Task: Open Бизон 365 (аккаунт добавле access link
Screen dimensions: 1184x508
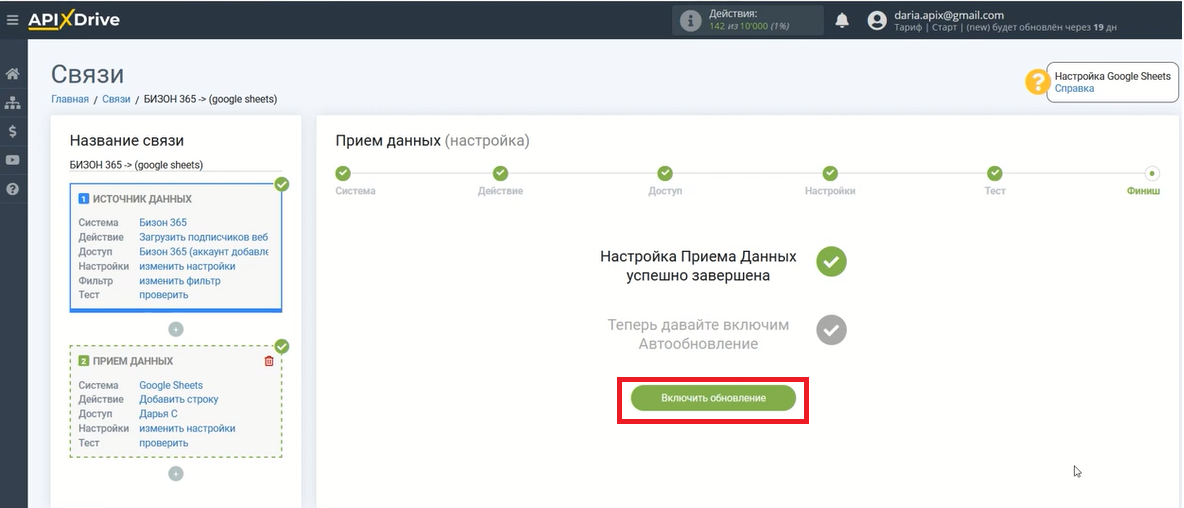Action: point(204,251)
